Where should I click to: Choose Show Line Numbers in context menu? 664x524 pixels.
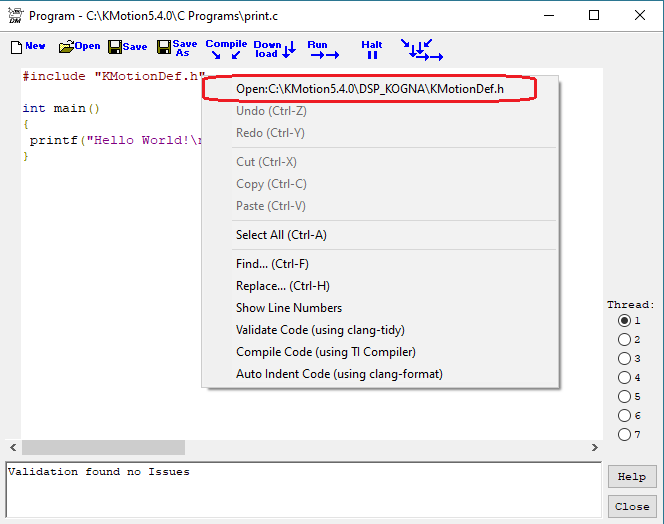click(x=289, y=308)
